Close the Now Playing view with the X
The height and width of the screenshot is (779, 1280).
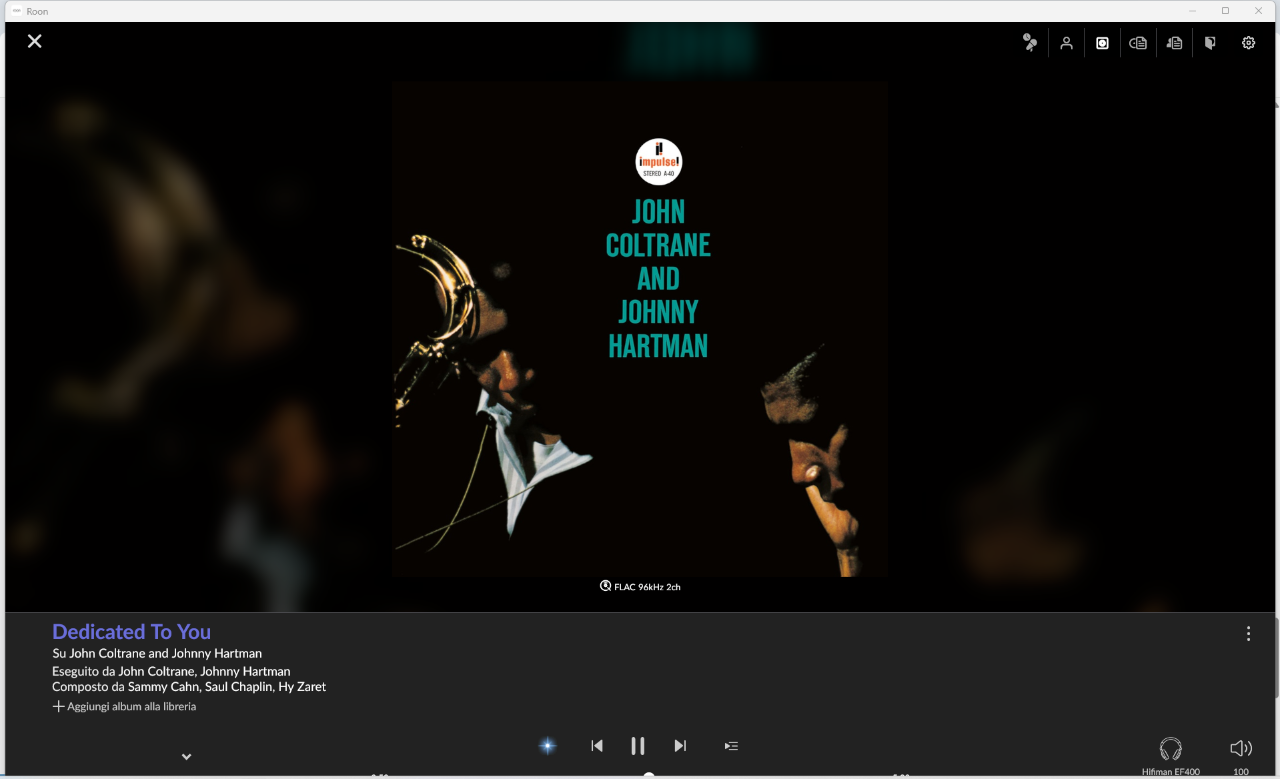(x=35, y=41)
